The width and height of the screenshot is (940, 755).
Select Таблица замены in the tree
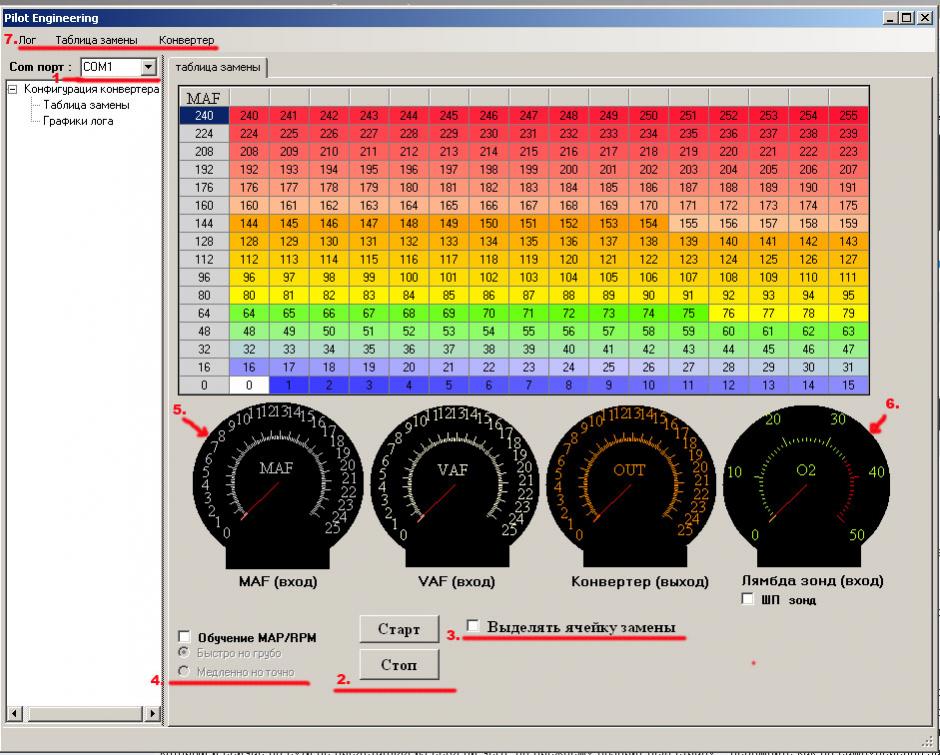pyautogui.click(x=86, y=105)
